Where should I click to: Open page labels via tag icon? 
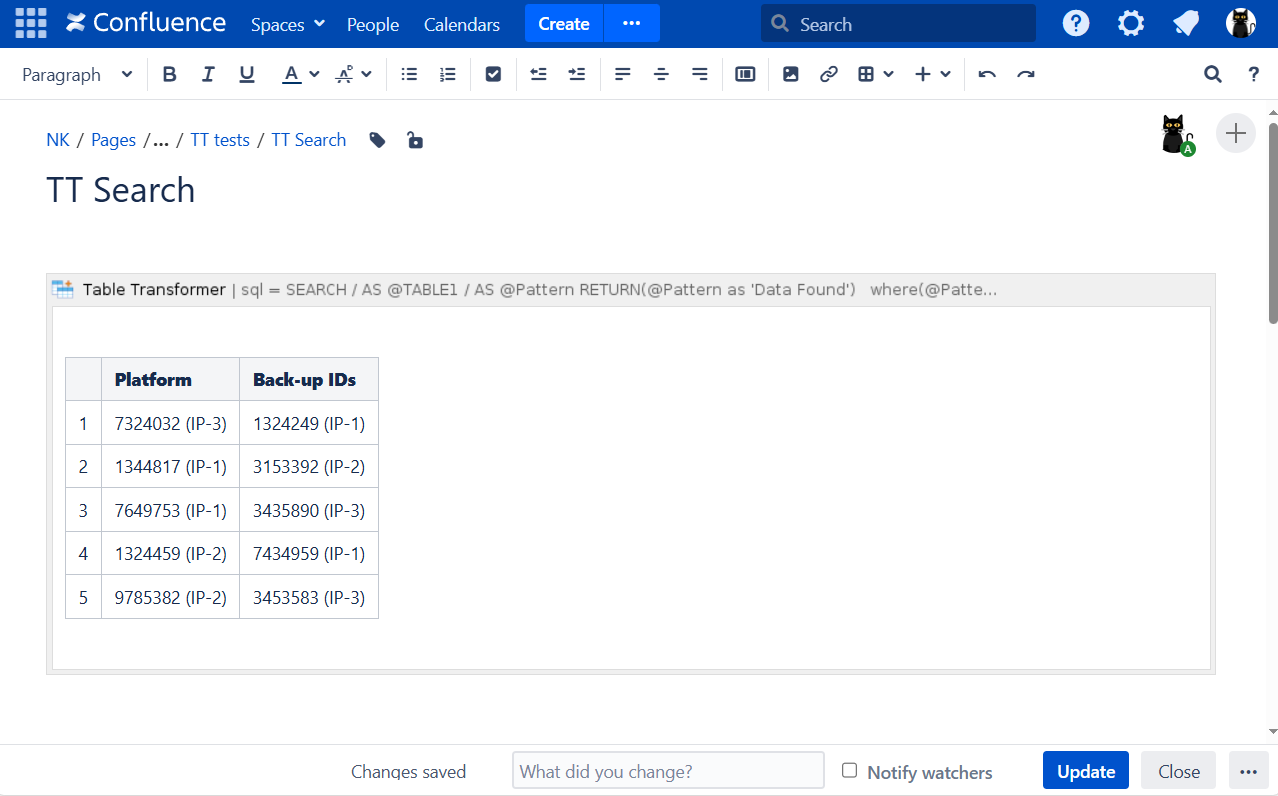tap(377, 140)
